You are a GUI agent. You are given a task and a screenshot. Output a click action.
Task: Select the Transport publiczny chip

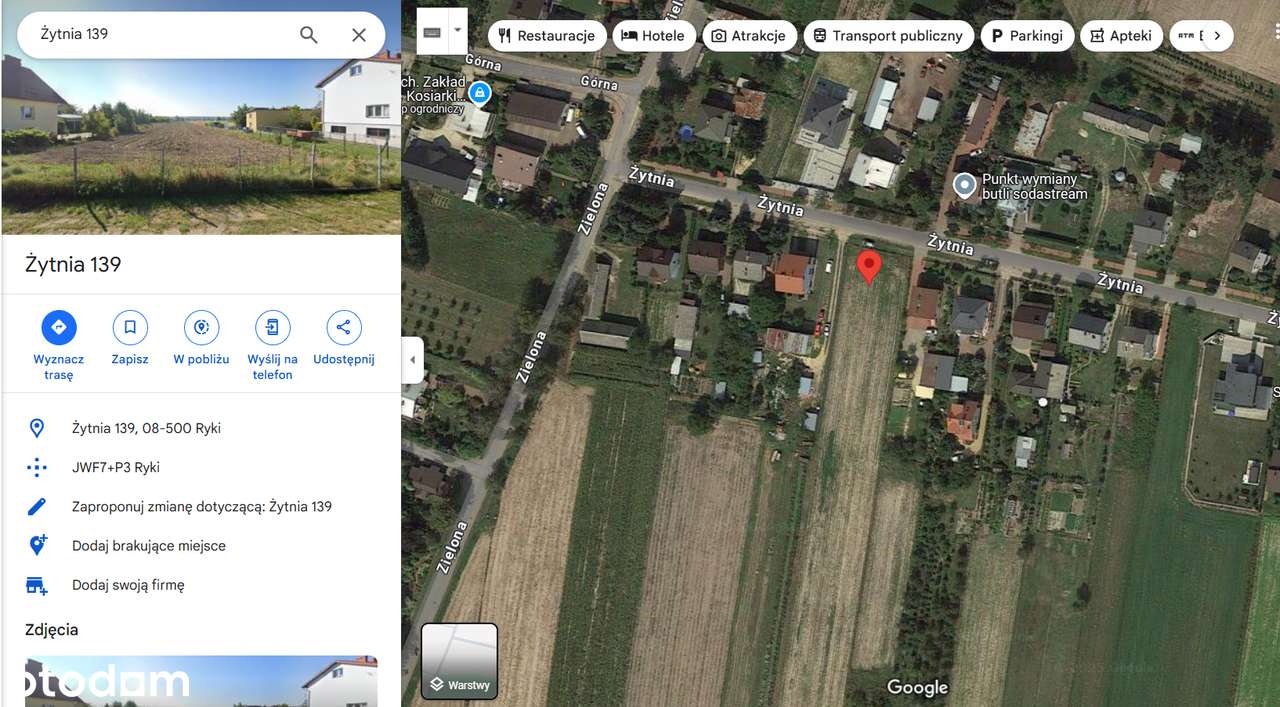point(888,36)
